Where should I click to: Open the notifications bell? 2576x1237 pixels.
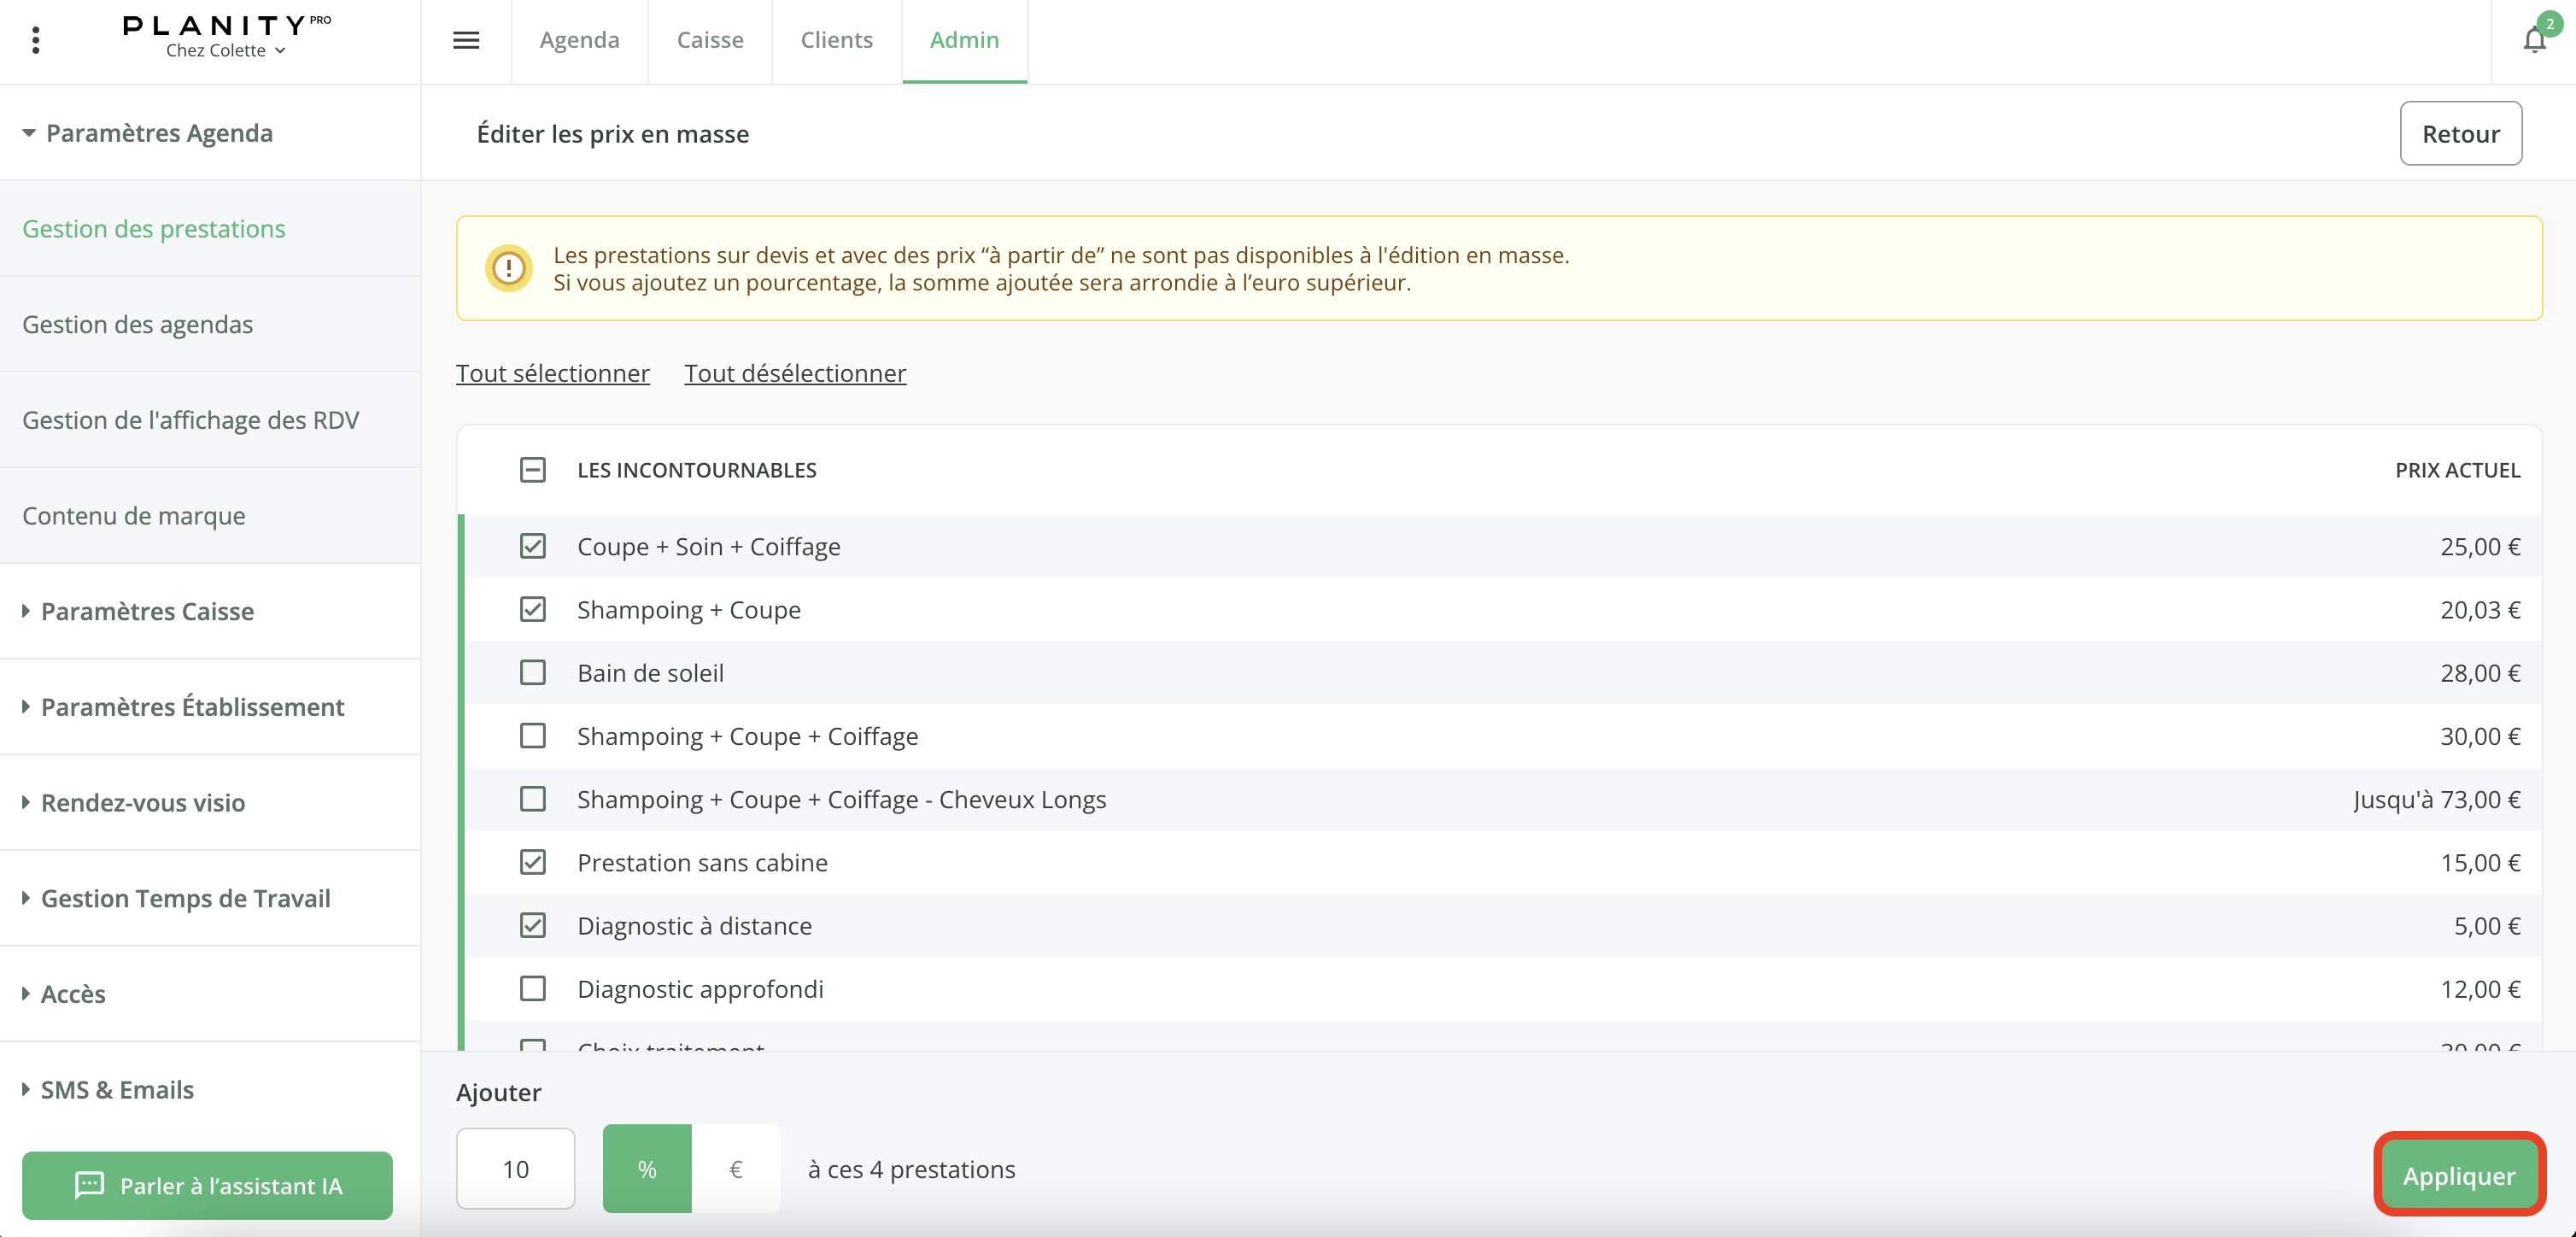2533,40
